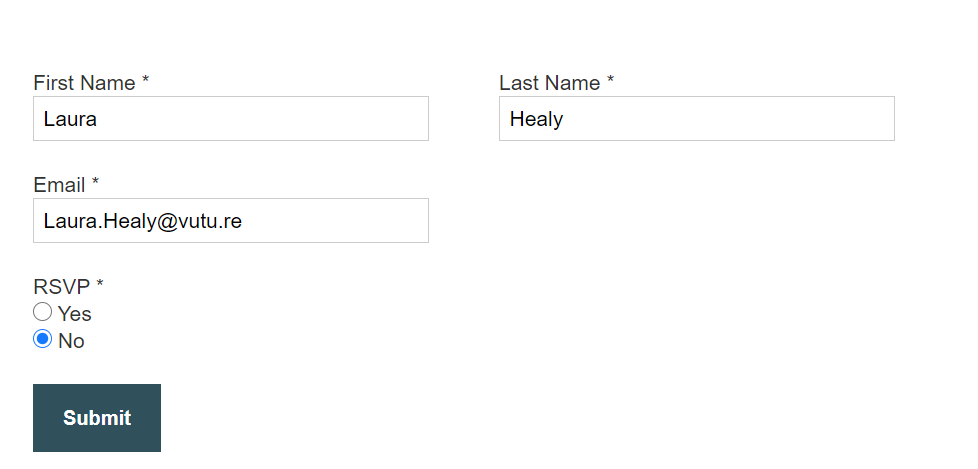Choose the 'Yes' option label text
The height and width of the screenshot is (469, 978).
coord(75,314)
